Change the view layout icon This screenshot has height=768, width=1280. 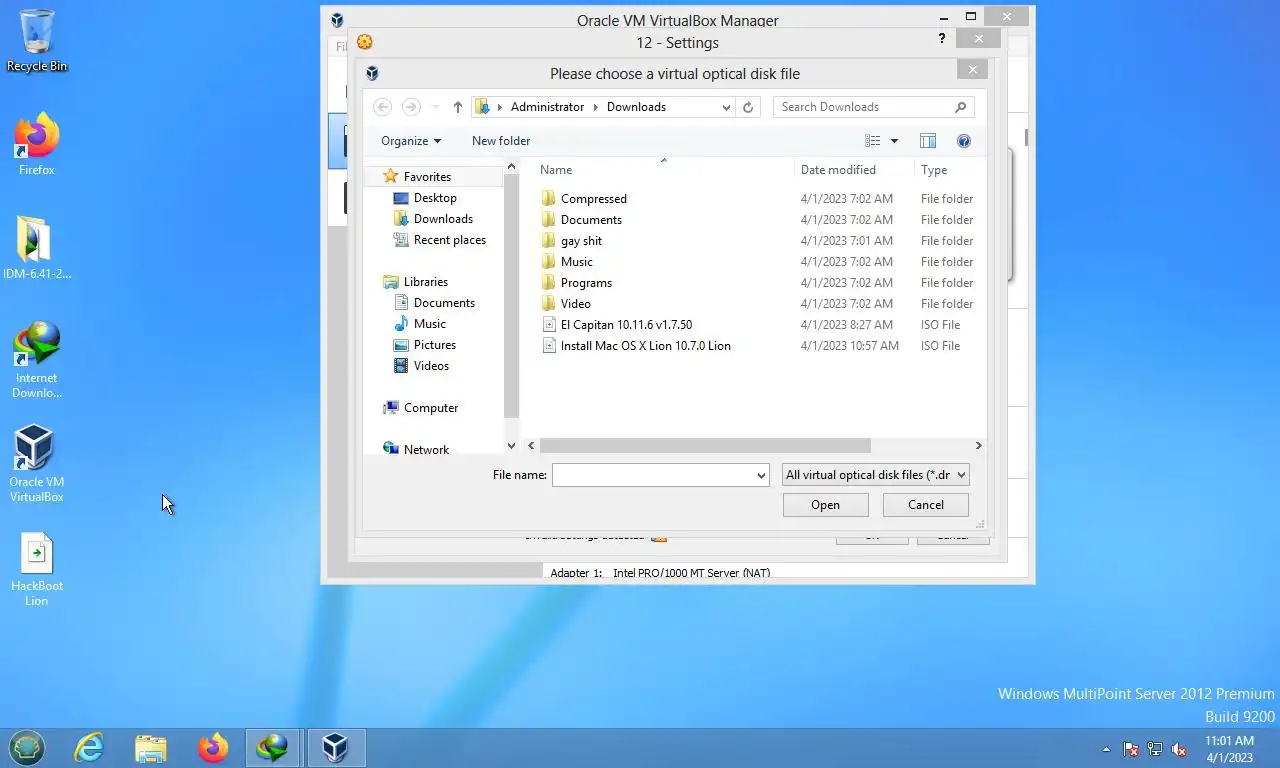tap(873, 141)
